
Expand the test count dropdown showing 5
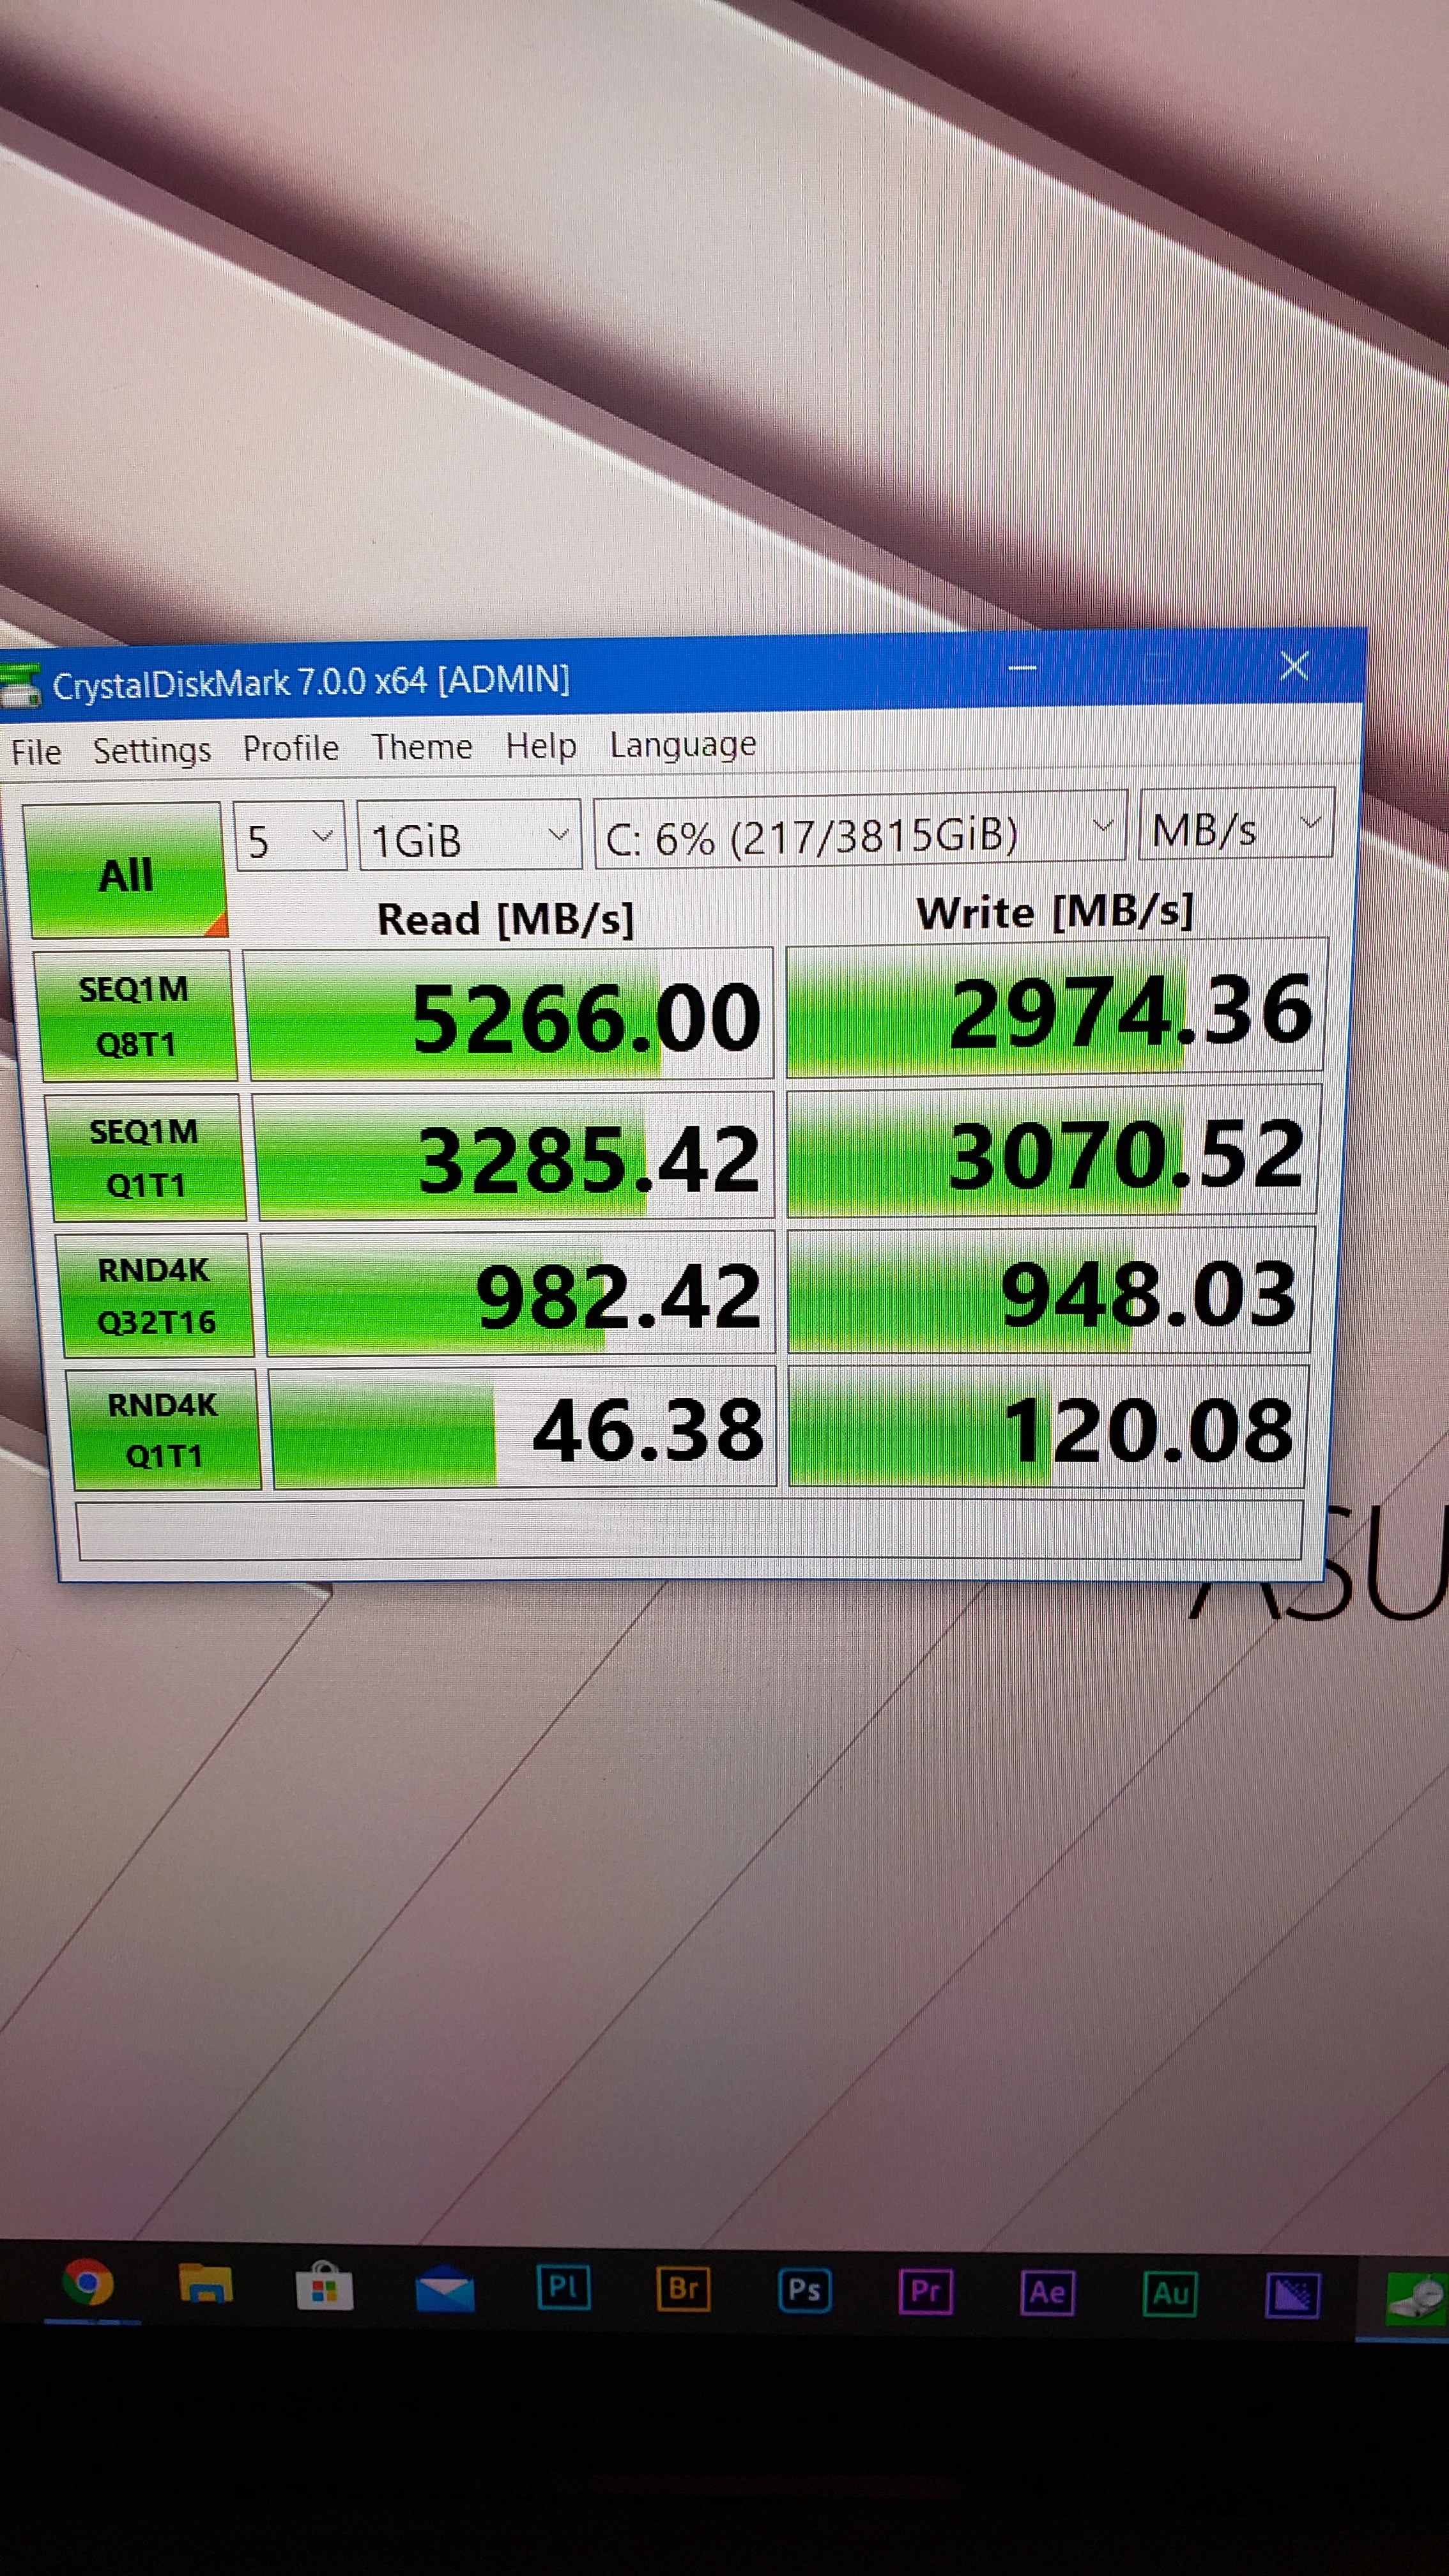point(289,838)
